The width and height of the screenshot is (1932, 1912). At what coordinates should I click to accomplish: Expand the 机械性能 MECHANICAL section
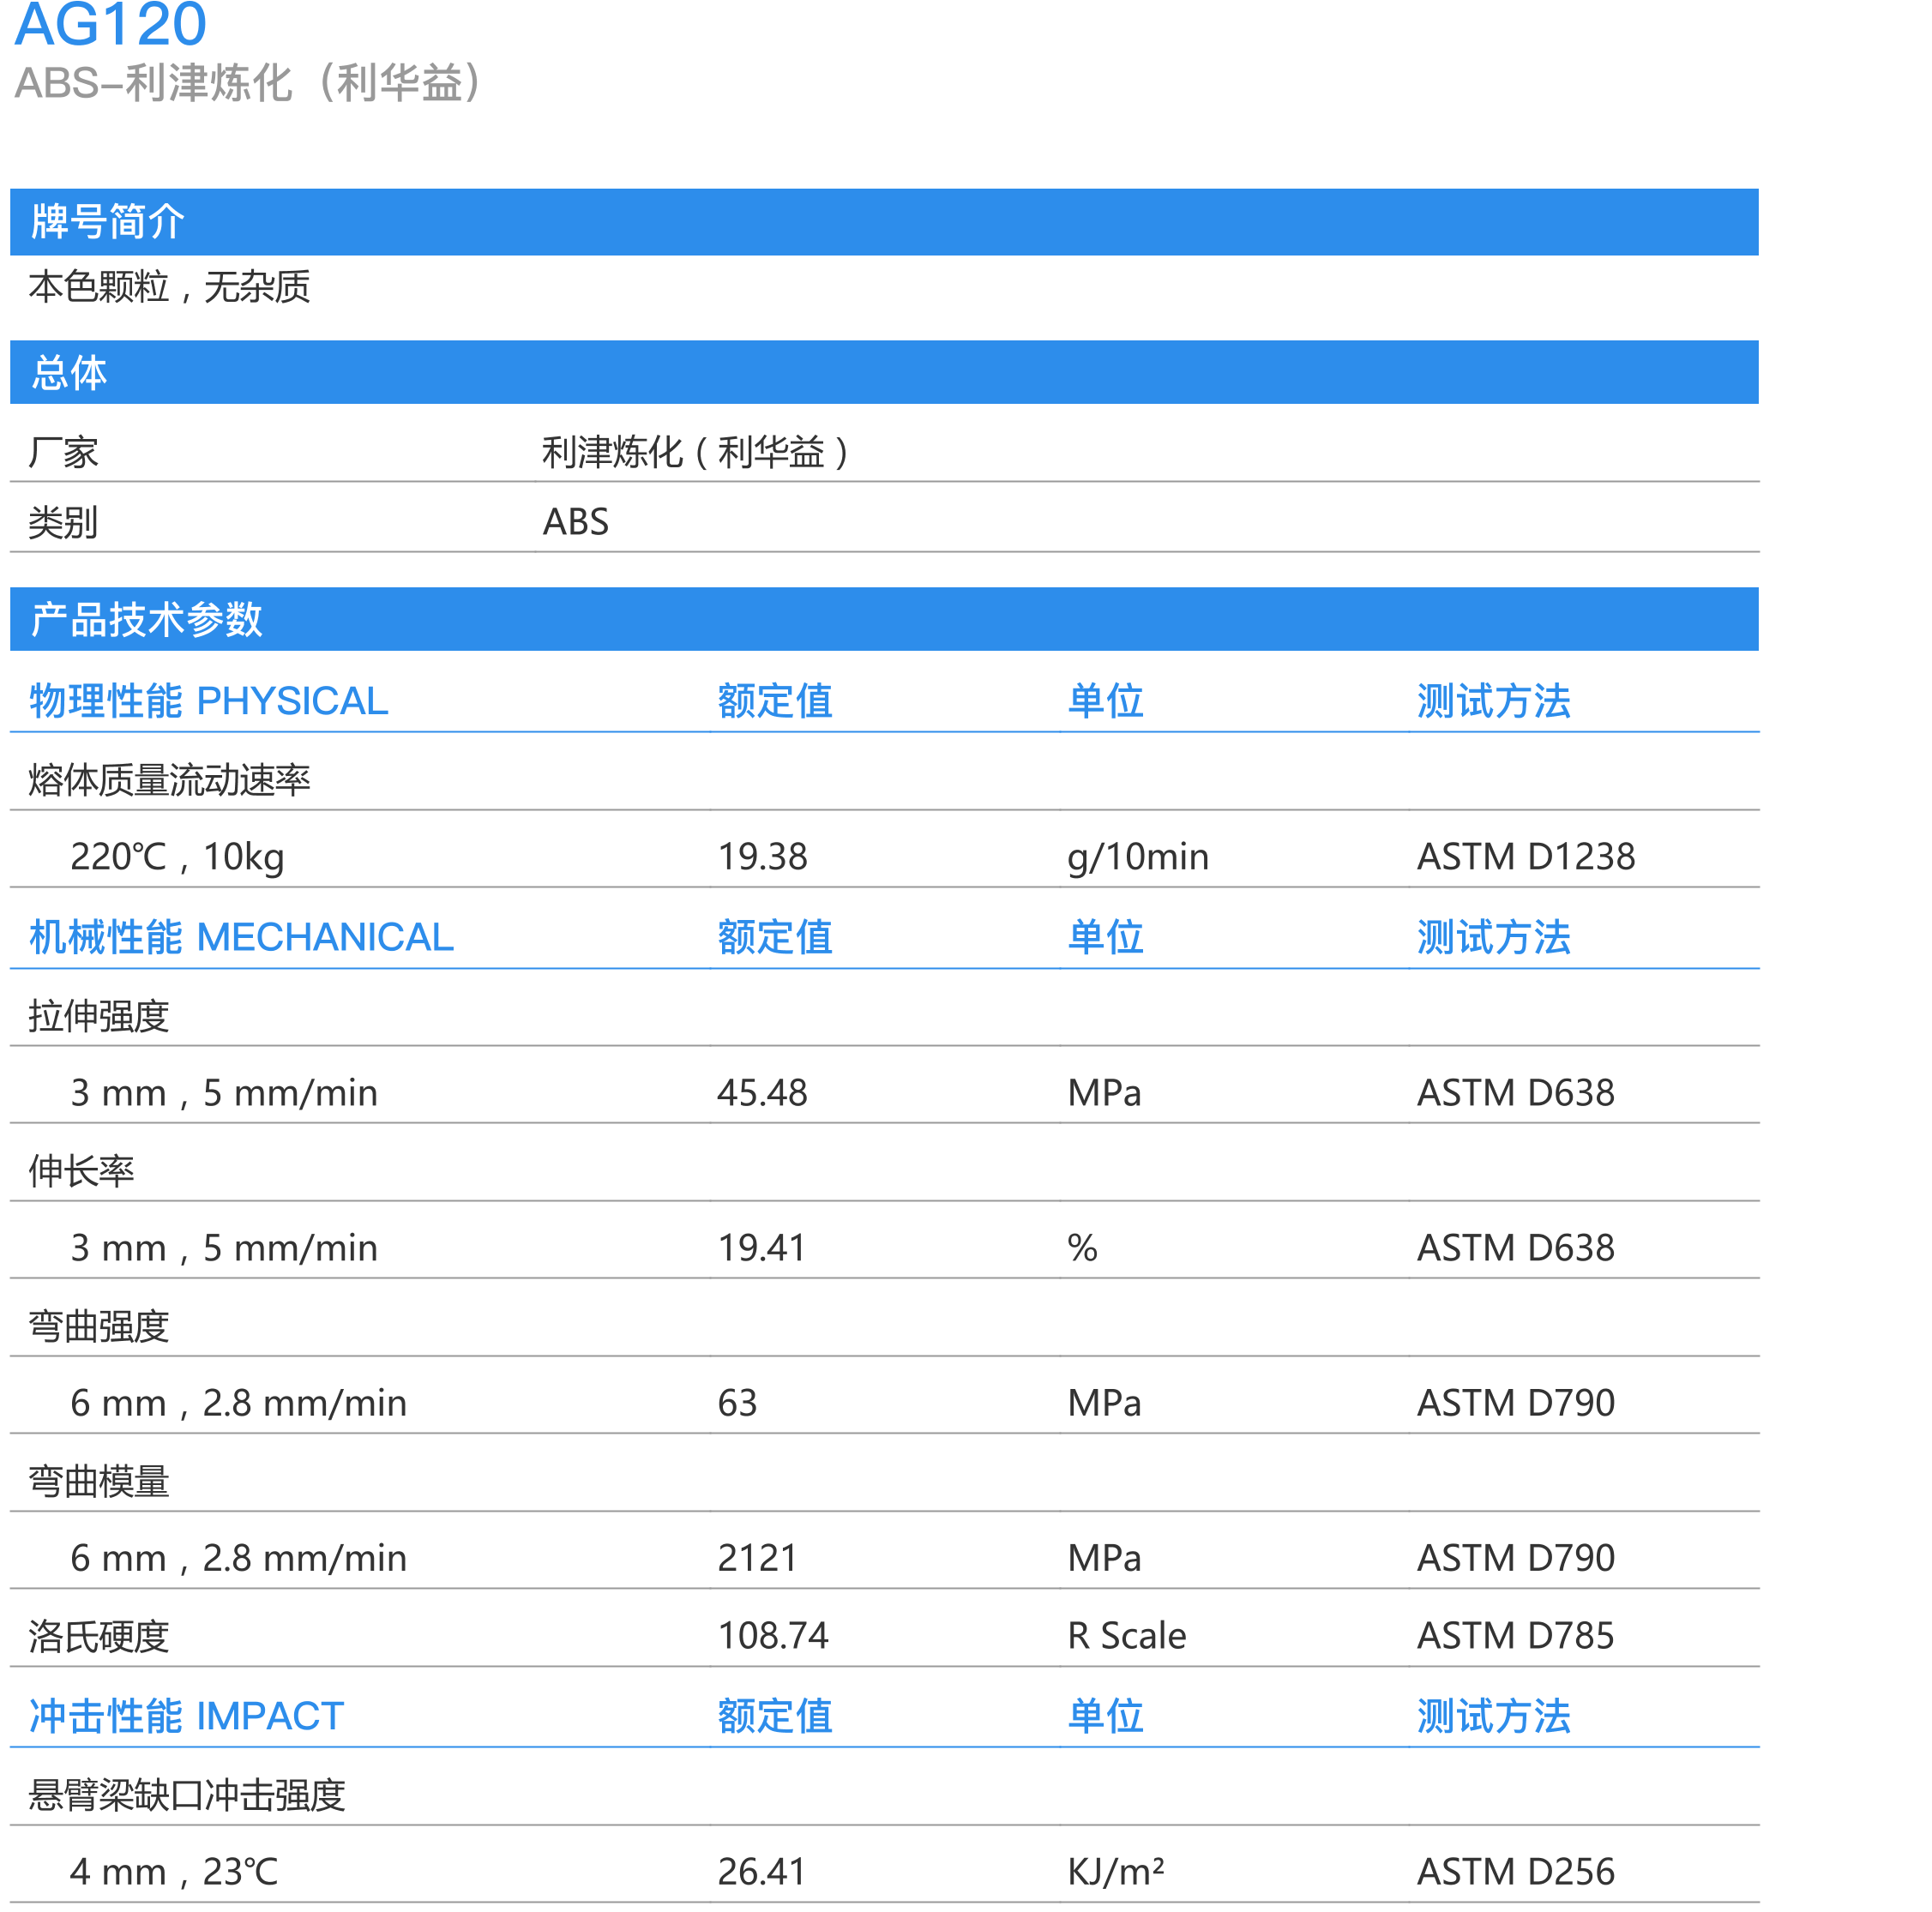240,937
